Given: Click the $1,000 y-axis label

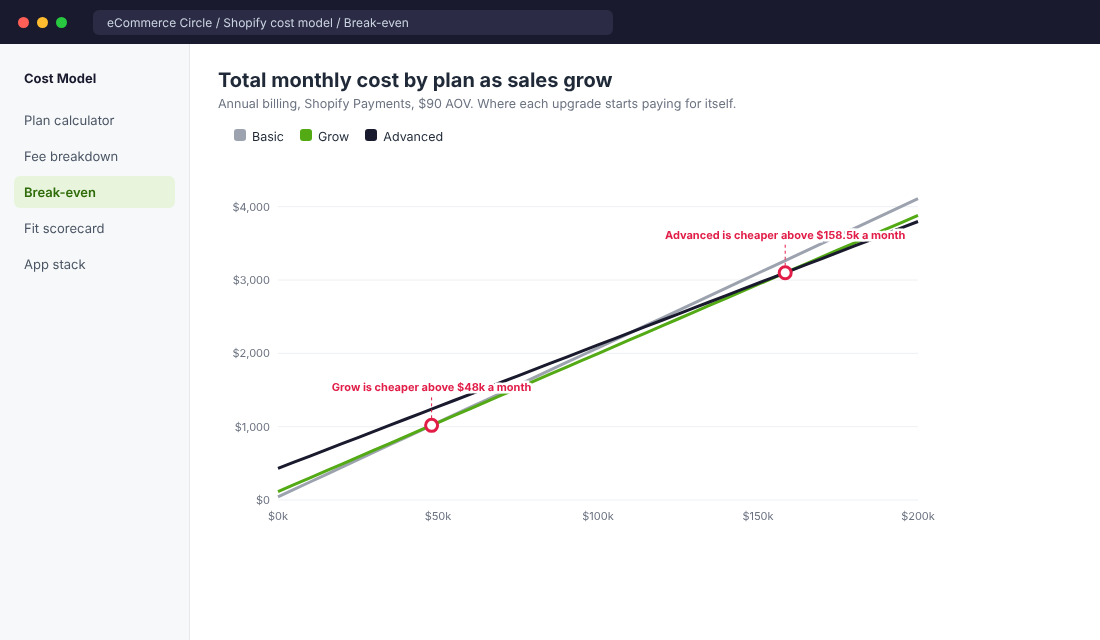Looking at the screenshot, I should pyautogui.click(x=252, y=427).
